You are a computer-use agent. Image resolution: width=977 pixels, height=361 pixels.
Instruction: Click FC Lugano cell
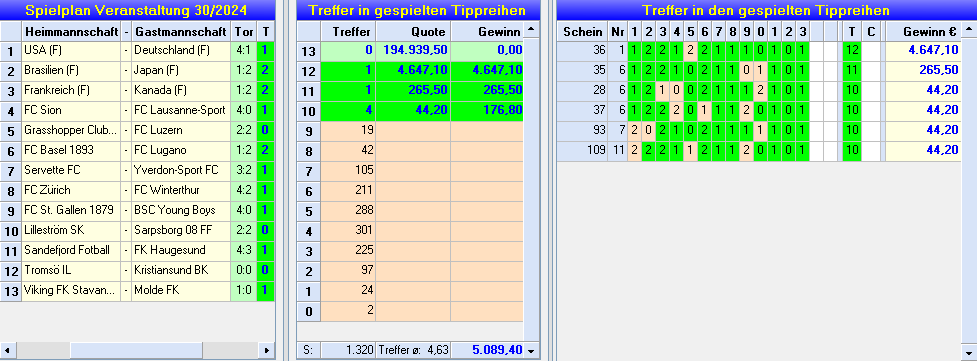[x=181, y=150]
